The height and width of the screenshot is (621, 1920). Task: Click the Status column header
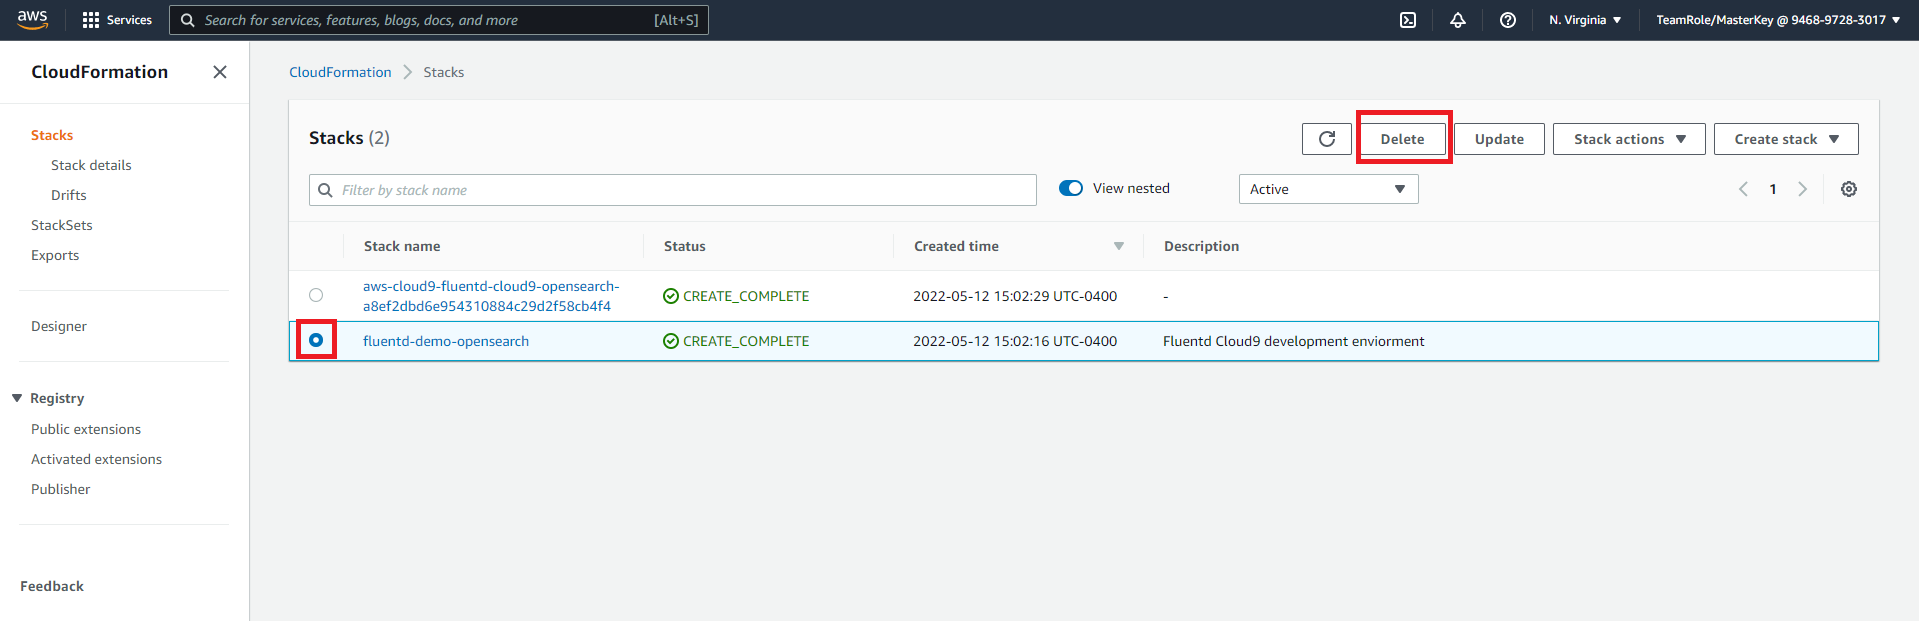pyautogui.click(x=685, y=246)
